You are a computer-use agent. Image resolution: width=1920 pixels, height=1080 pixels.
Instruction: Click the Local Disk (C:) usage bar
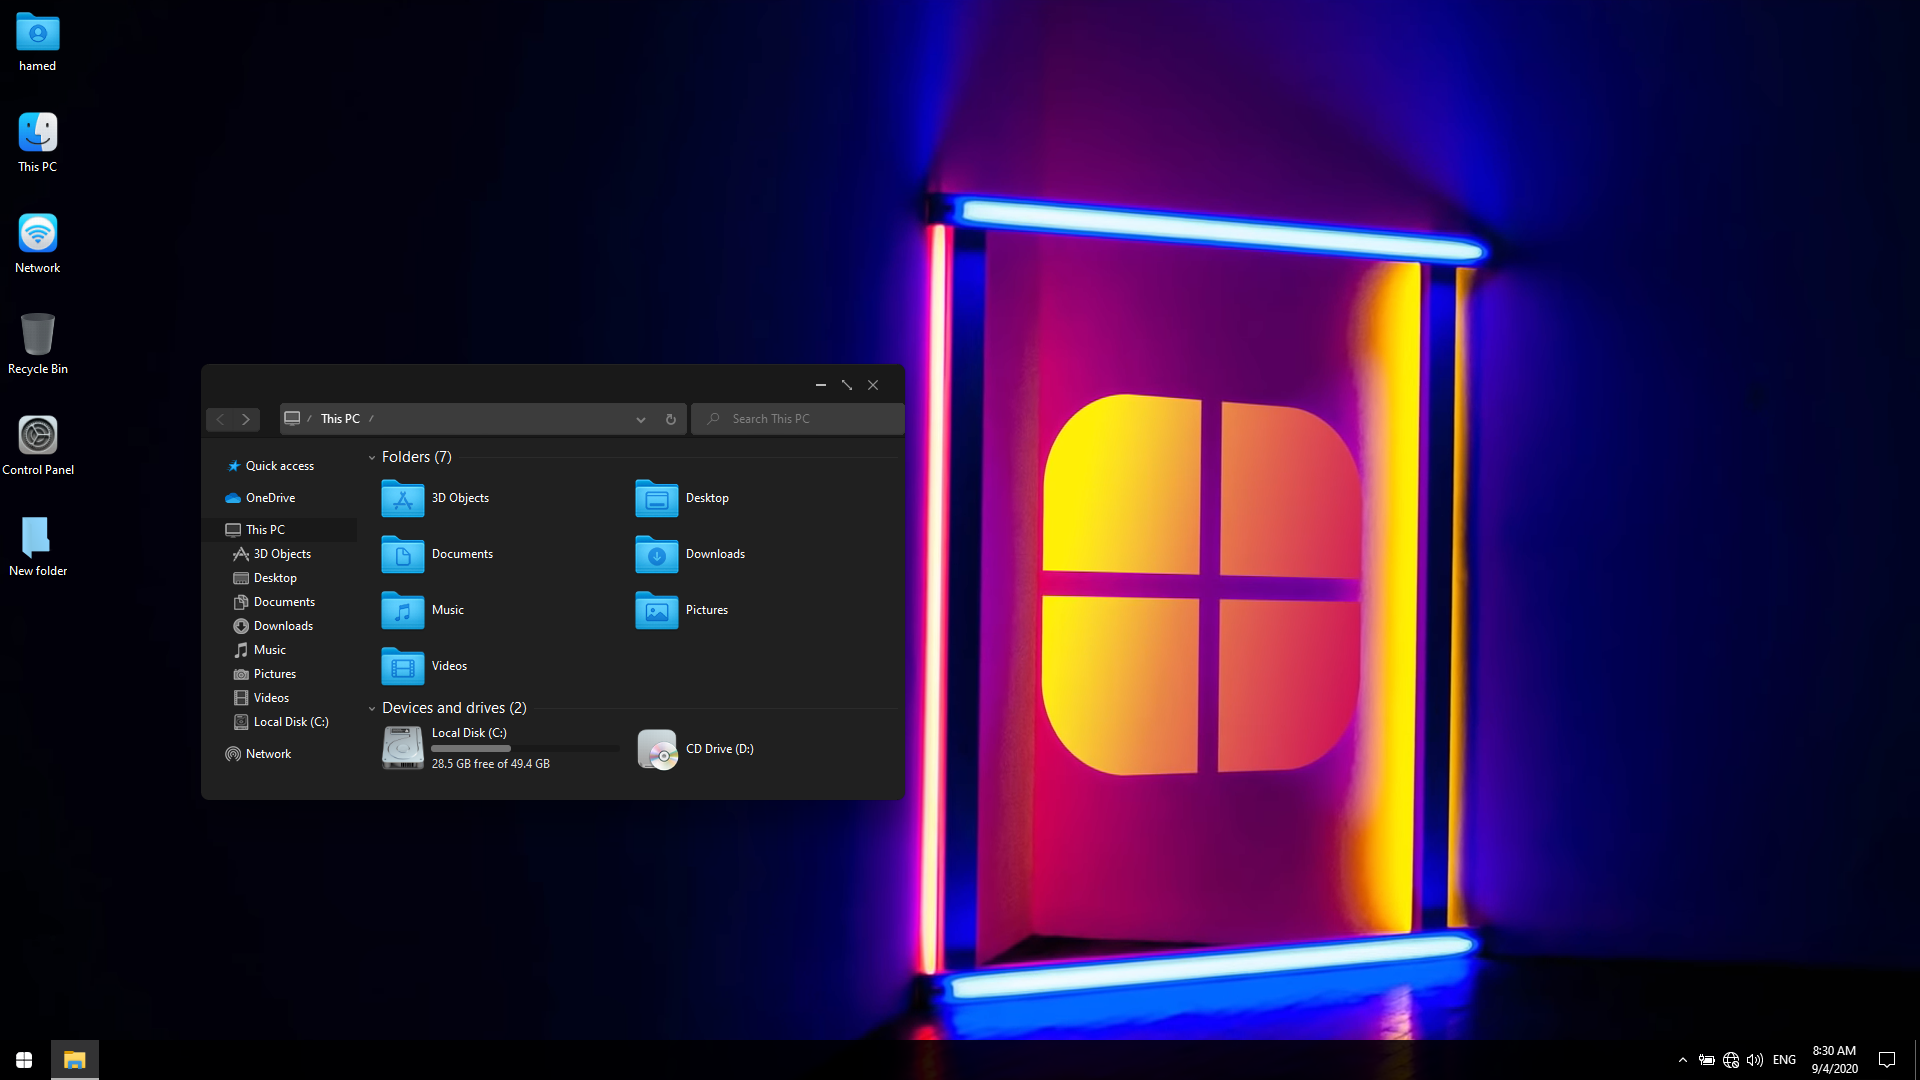tap(524, 748)
